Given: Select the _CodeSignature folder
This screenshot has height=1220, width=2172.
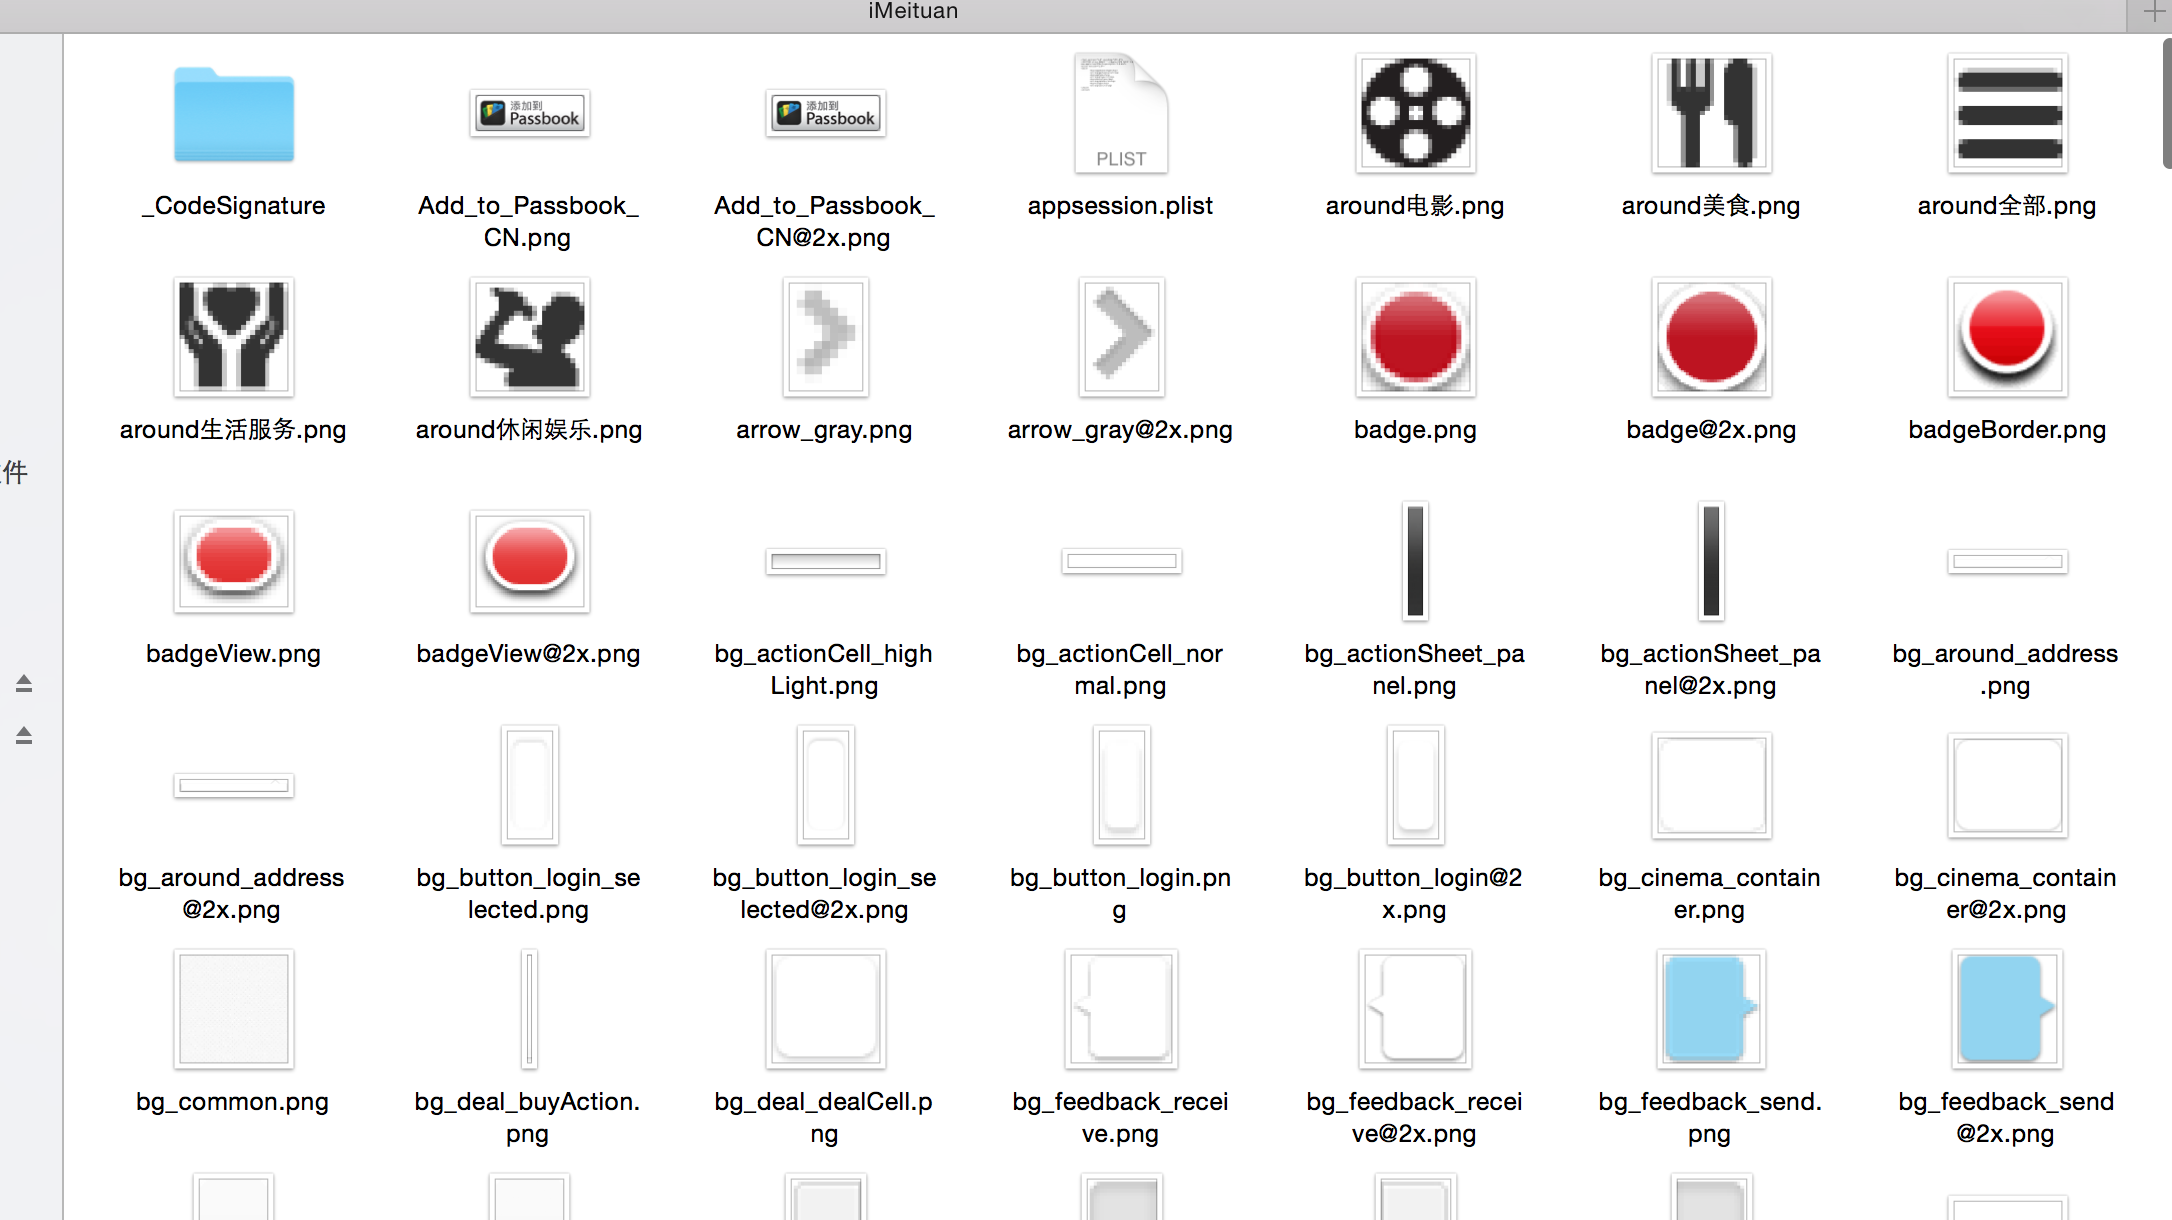Looking at the screenshot, I should (233, 115).
